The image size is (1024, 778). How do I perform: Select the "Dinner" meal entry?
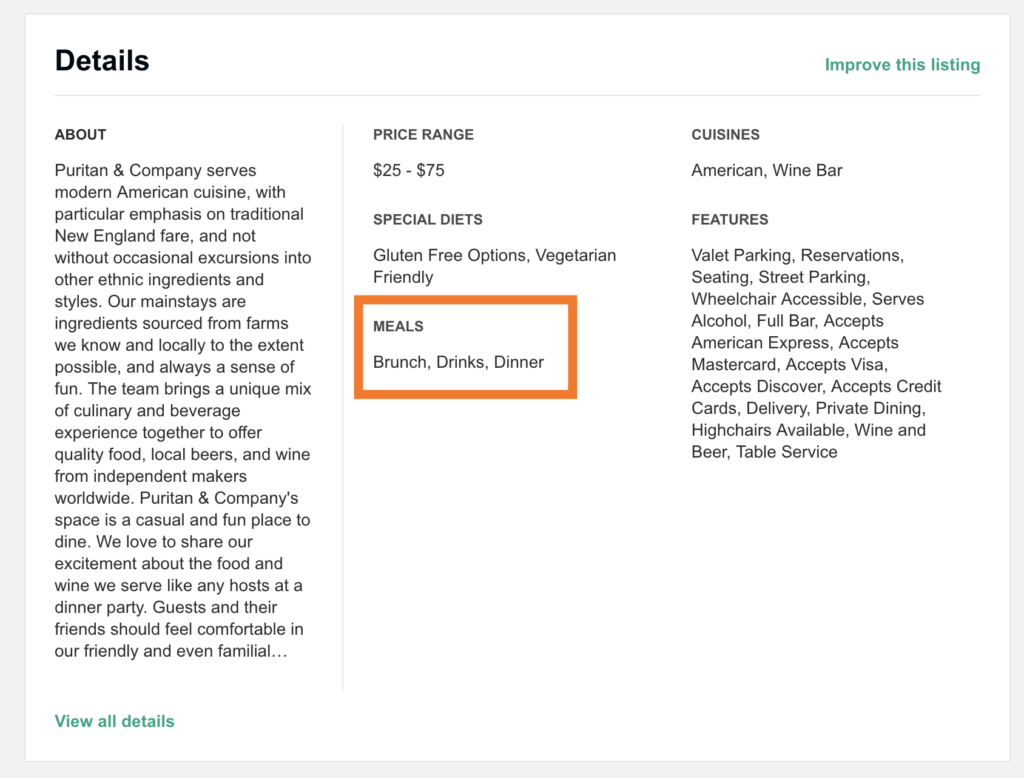[x=519, y=362]
